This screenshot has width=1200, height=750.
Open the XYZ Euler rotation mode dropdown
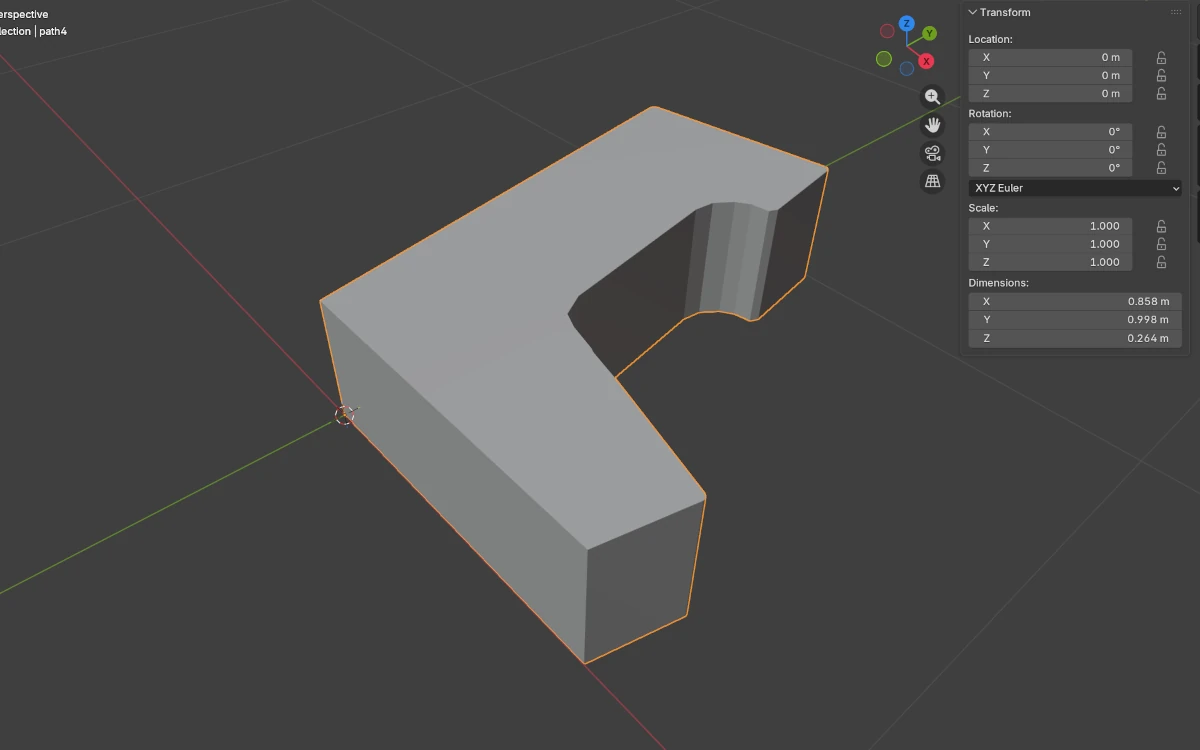[1075, 188]
